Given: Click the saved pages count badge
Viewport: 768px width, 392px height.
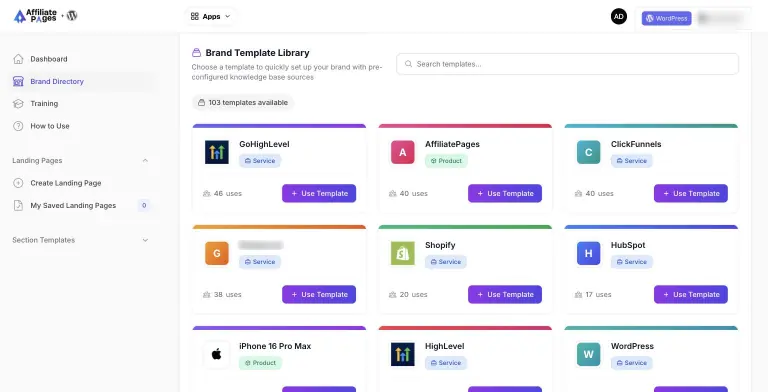Looking at the screenshot, I should coord(144,205).
